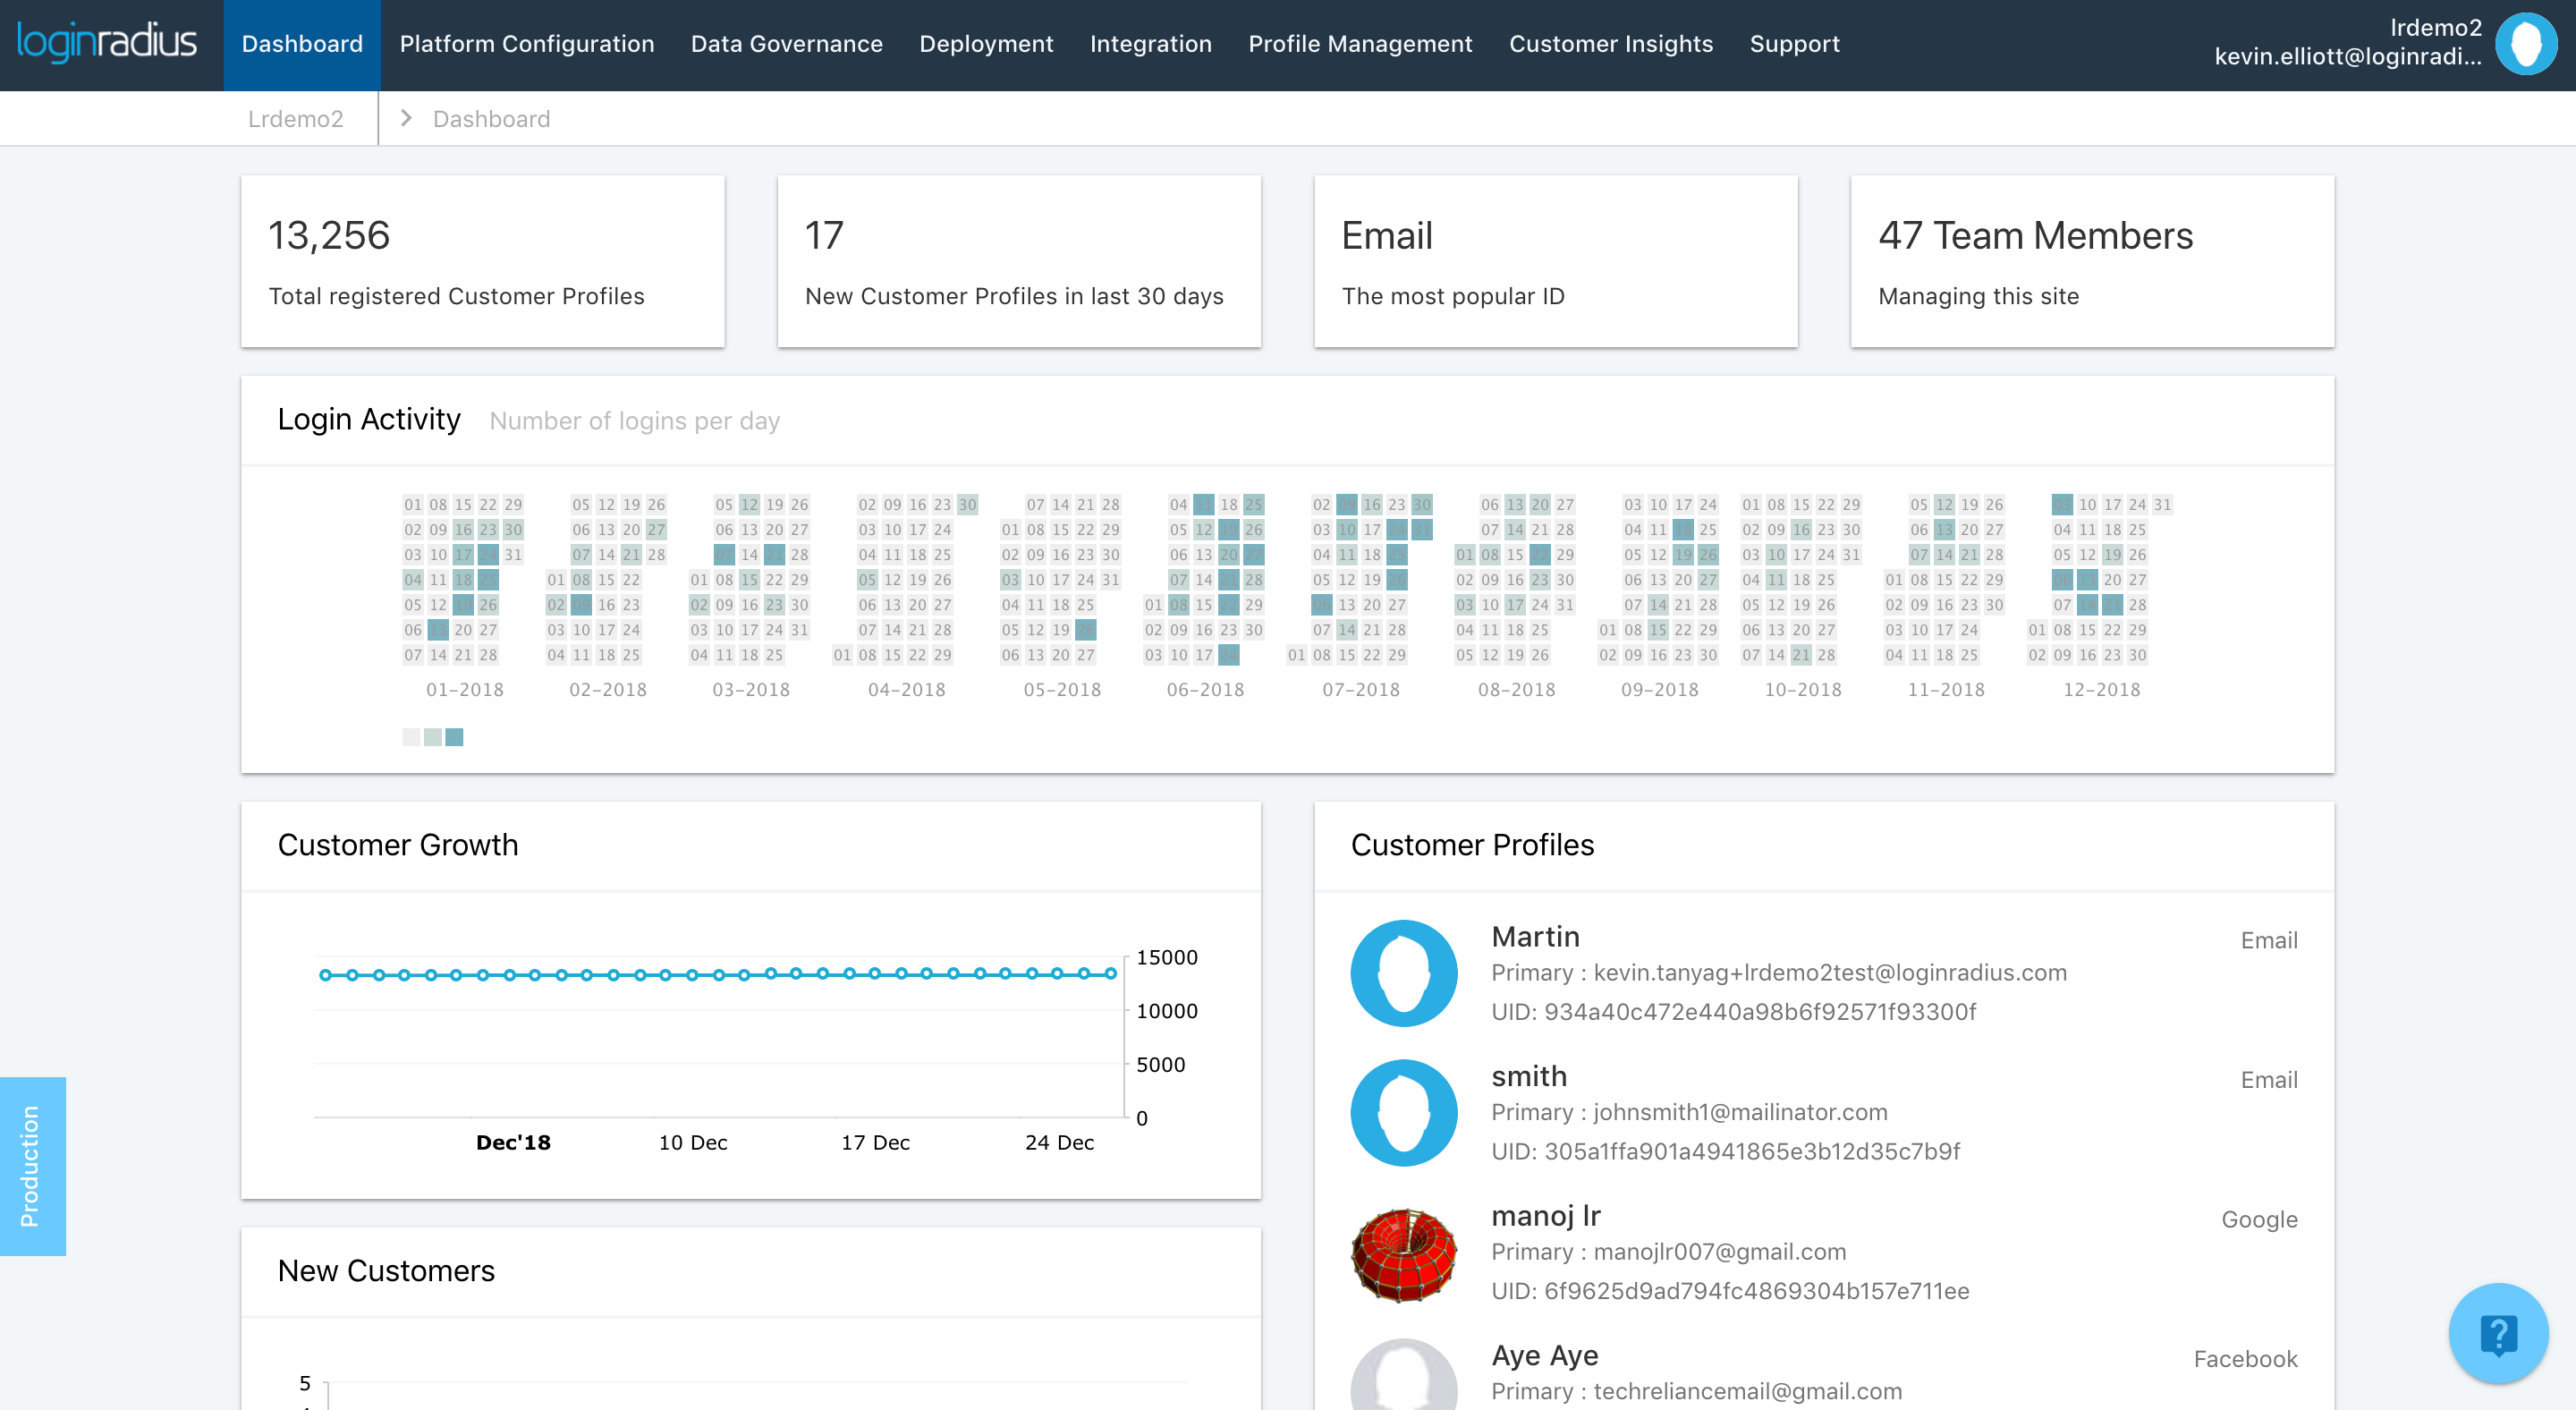
Task: Click Martin's profile avatar
Action: (x=1403, y=971)
